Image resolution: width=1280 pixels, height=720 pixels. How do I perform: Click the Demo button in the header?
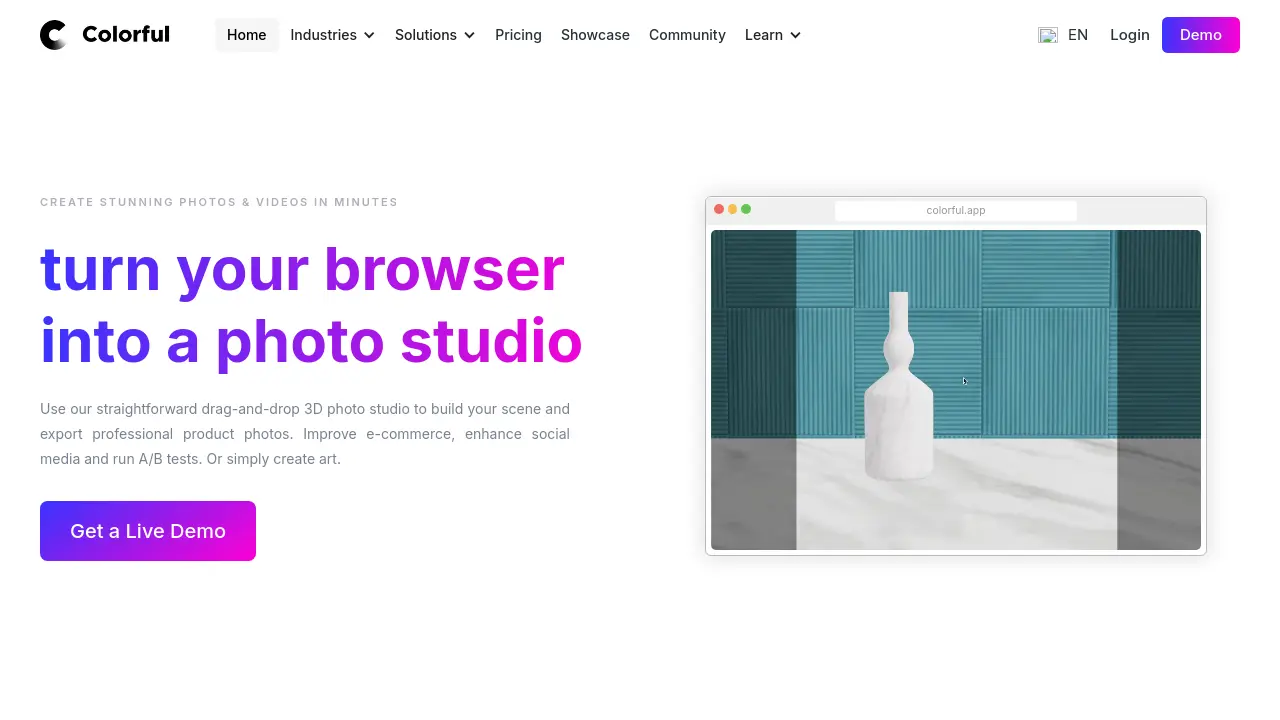(1200, 35)
